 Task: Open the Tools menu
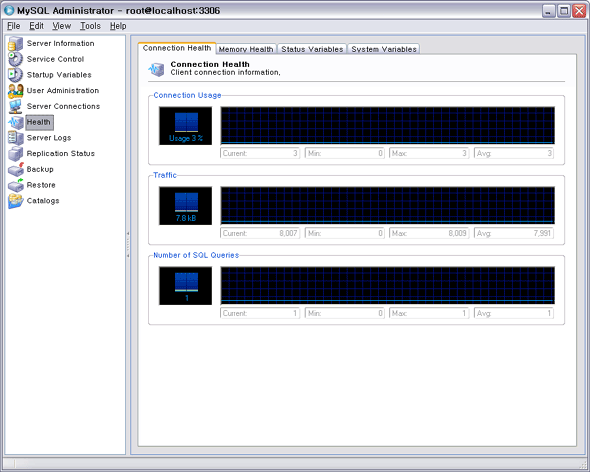coord(90,26)
